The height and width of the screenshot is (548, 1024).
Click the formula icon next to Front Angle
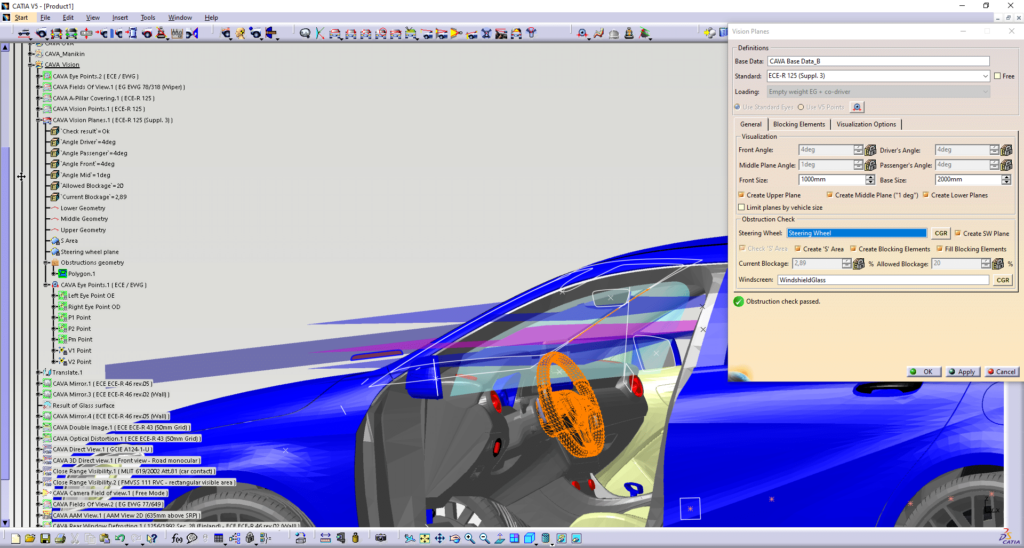[x=870, y=150]
